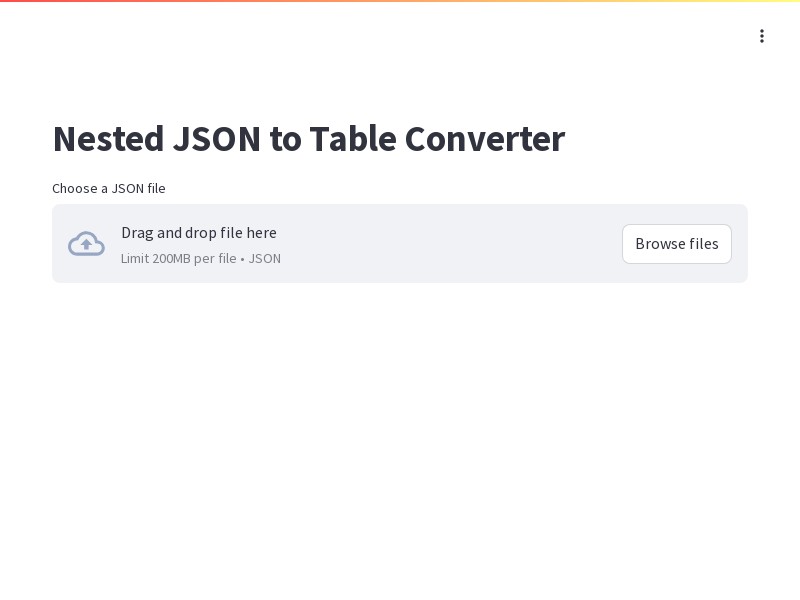Click the word 'Nested' in the page title
Viewport: 800px width, 600px height.
[108, 139]
